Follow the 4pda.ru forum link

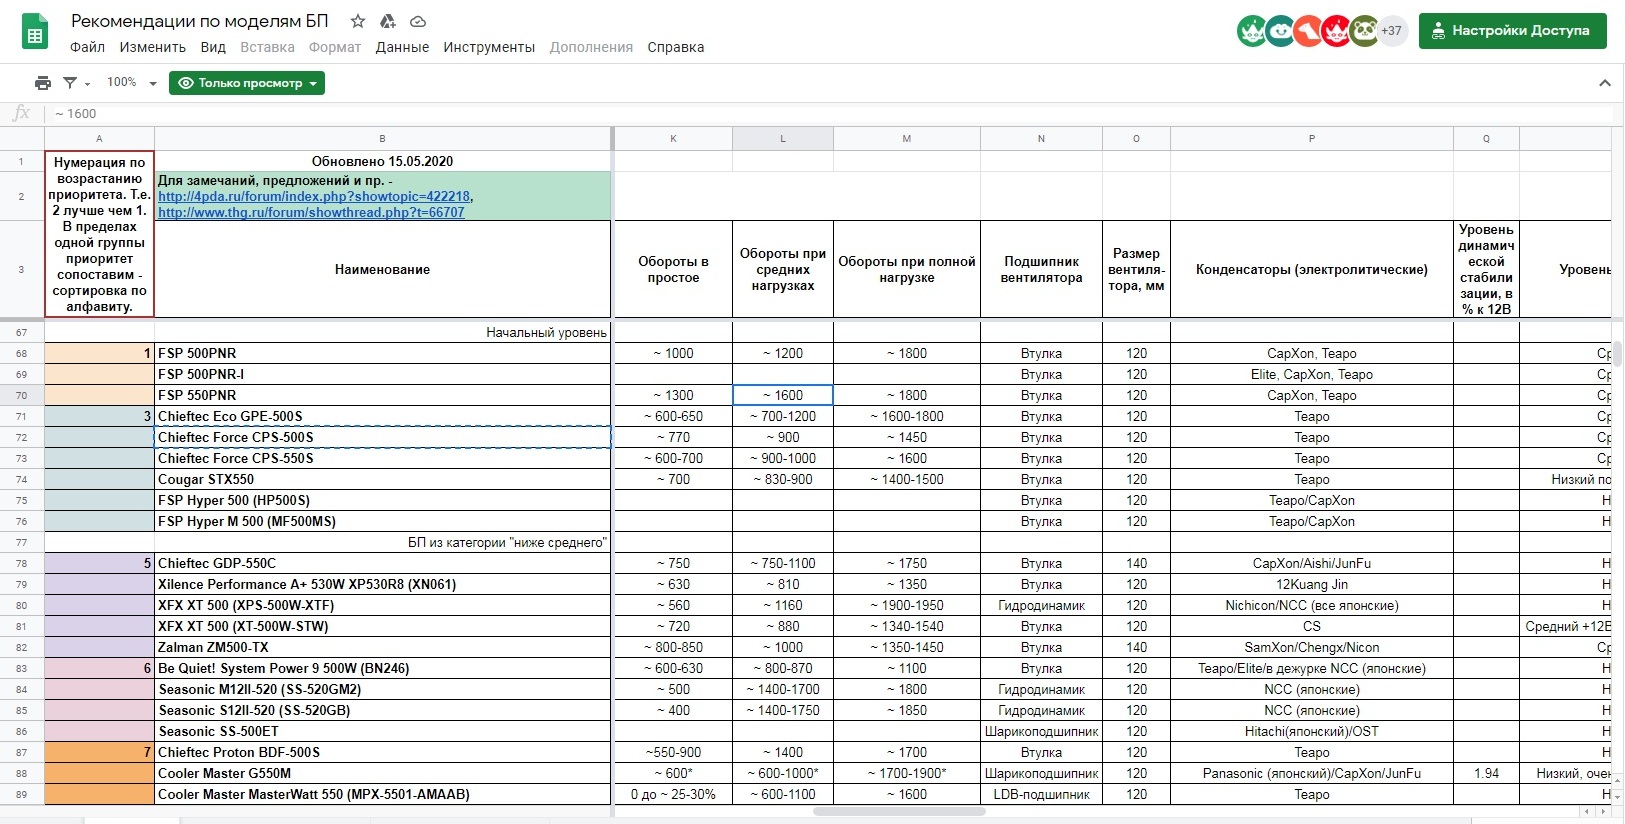314,197
